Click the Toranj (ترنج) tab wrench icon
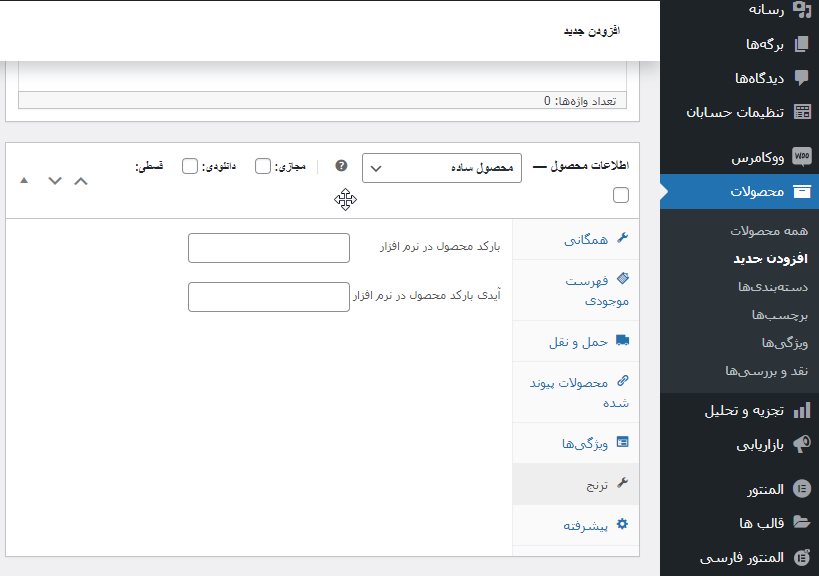 coord(623,483)
